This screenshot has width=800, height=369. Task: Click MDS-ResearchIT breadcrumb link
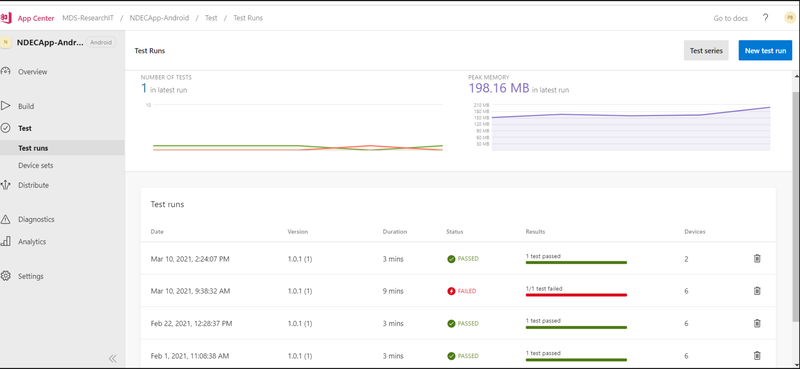point(88,18)
